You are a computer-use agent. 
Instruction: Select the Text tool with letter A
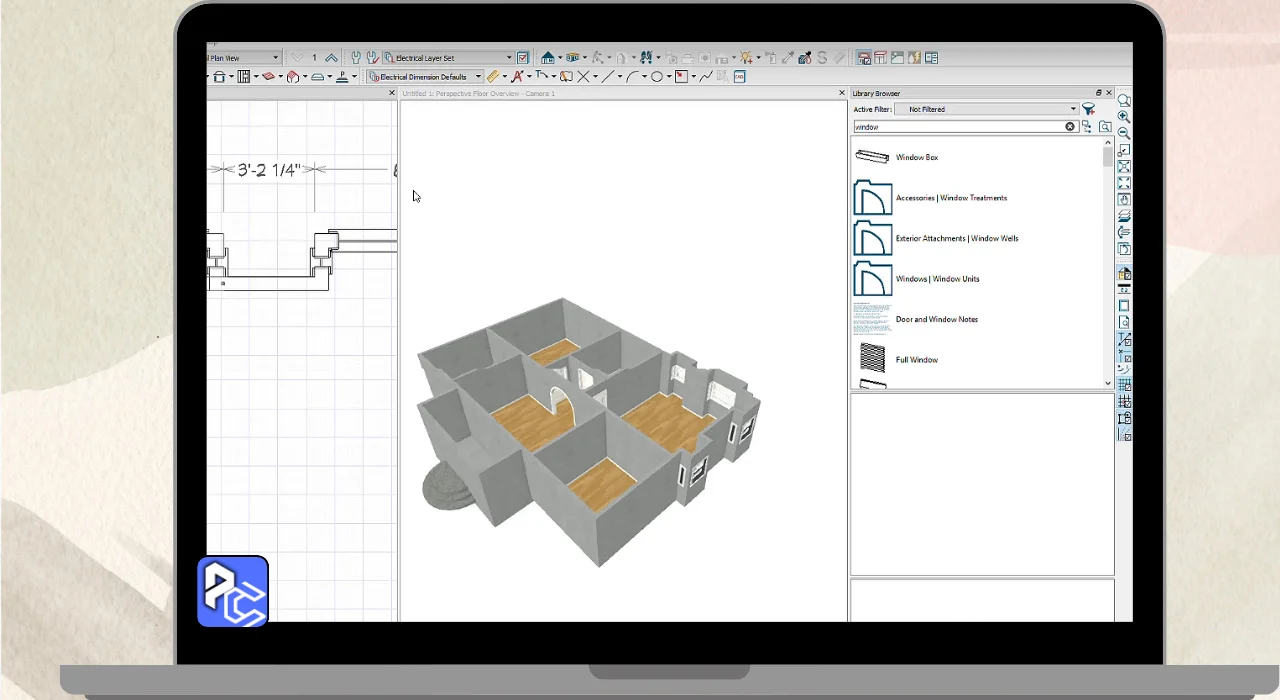[517, 77]
